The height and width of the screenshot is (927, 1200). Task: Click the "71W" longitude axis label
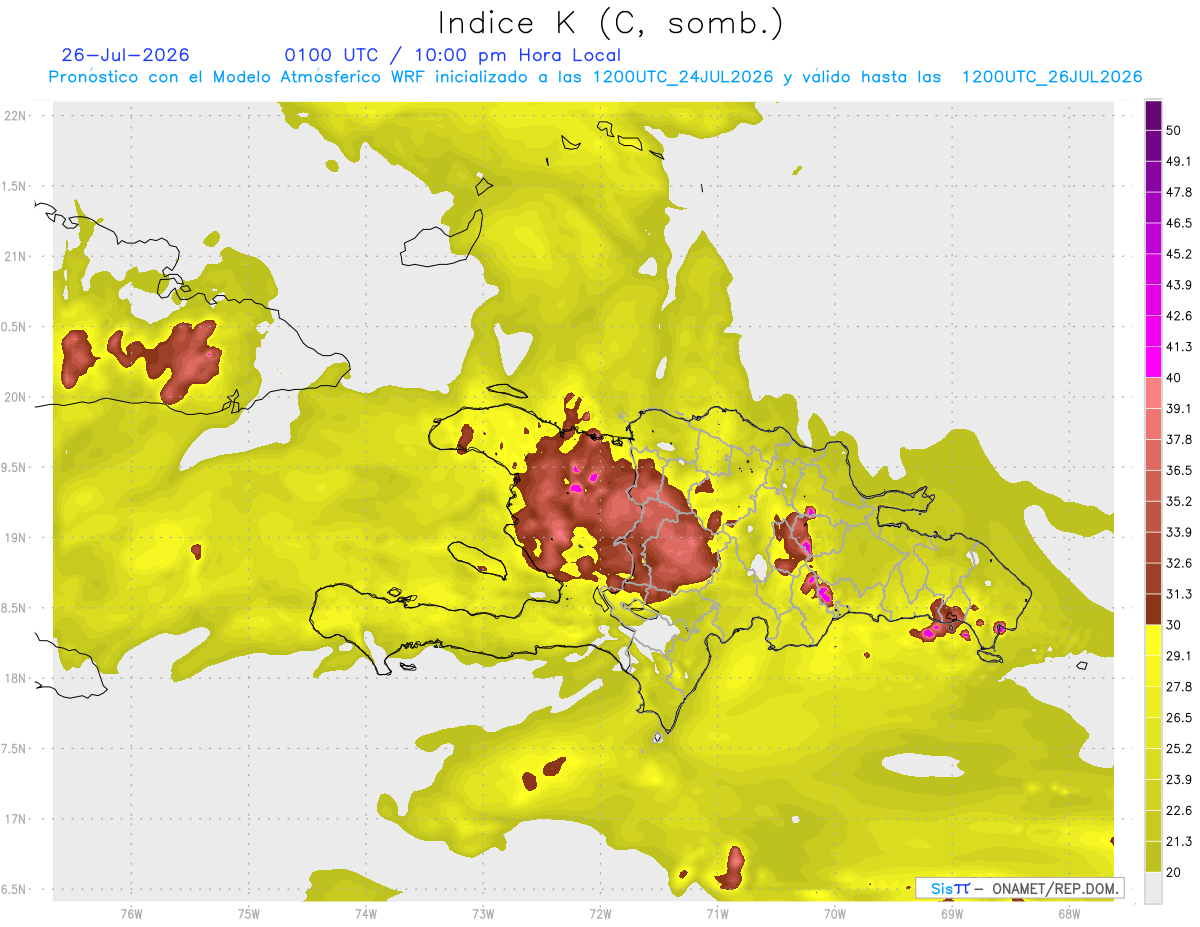(x=717, y=913)
